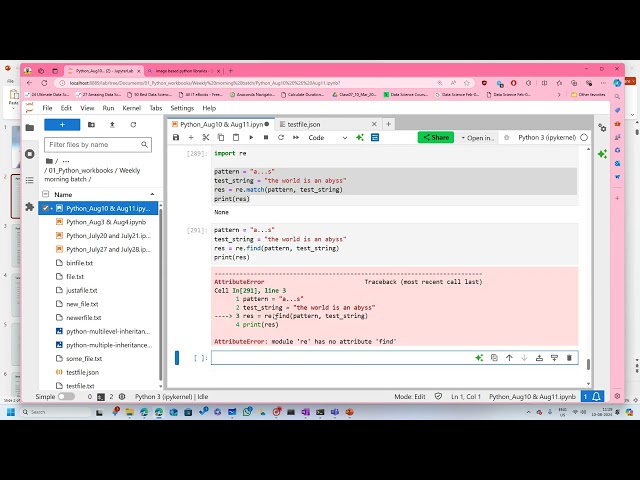Click the empty code cell input
The height and width of the screenshot is (480, 640).
coord(342,358)
